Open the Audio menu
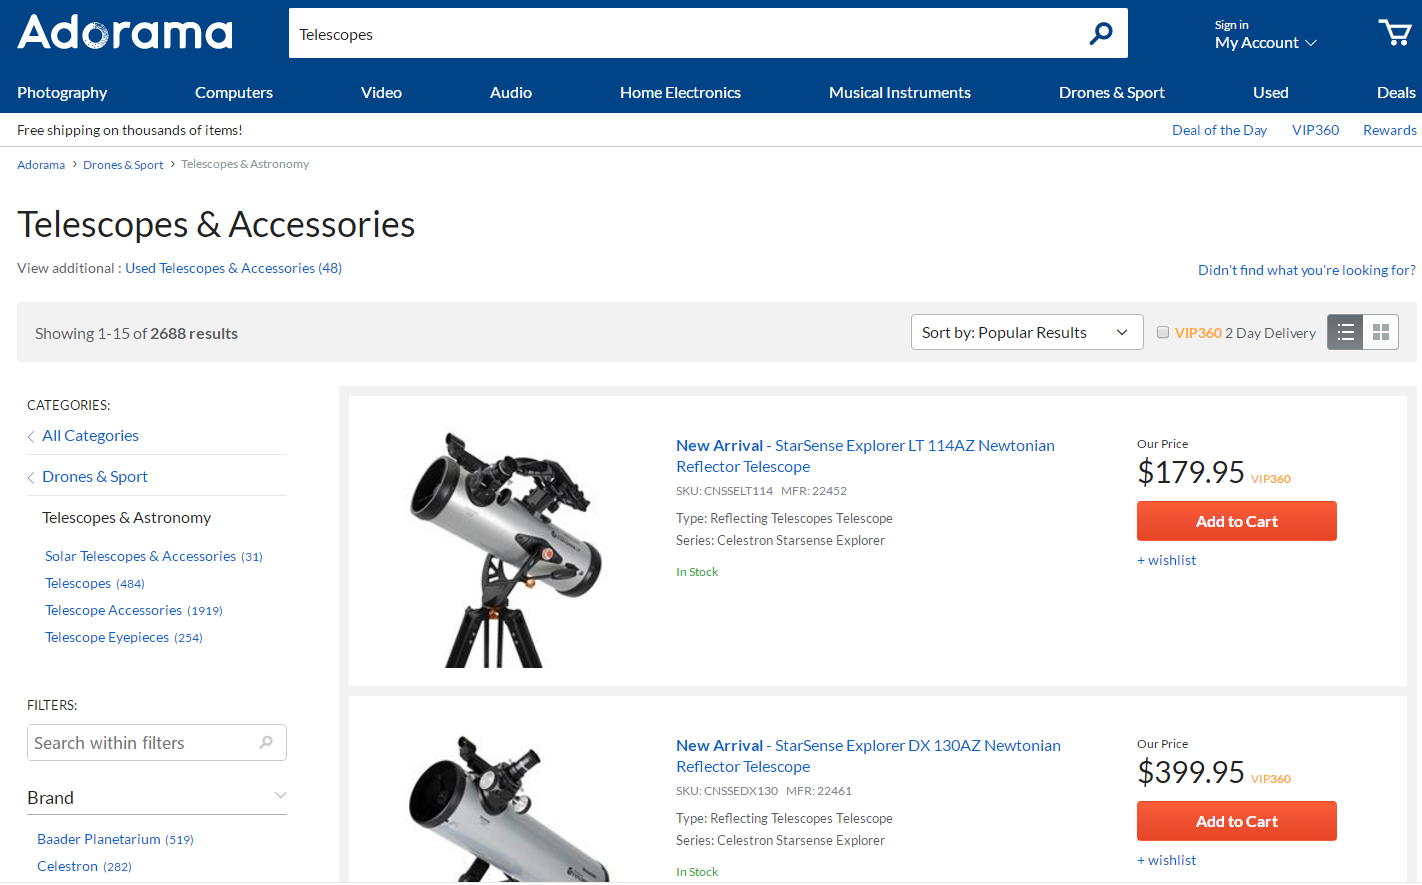 [x=511, y=93]
